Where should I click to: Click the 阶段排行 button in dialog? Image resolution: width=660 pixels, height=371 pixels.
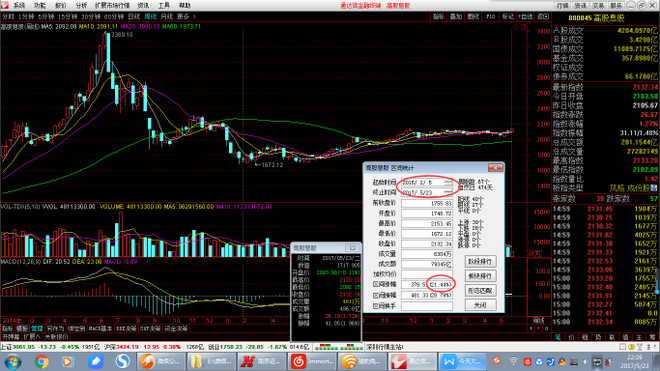coord(480,262)
